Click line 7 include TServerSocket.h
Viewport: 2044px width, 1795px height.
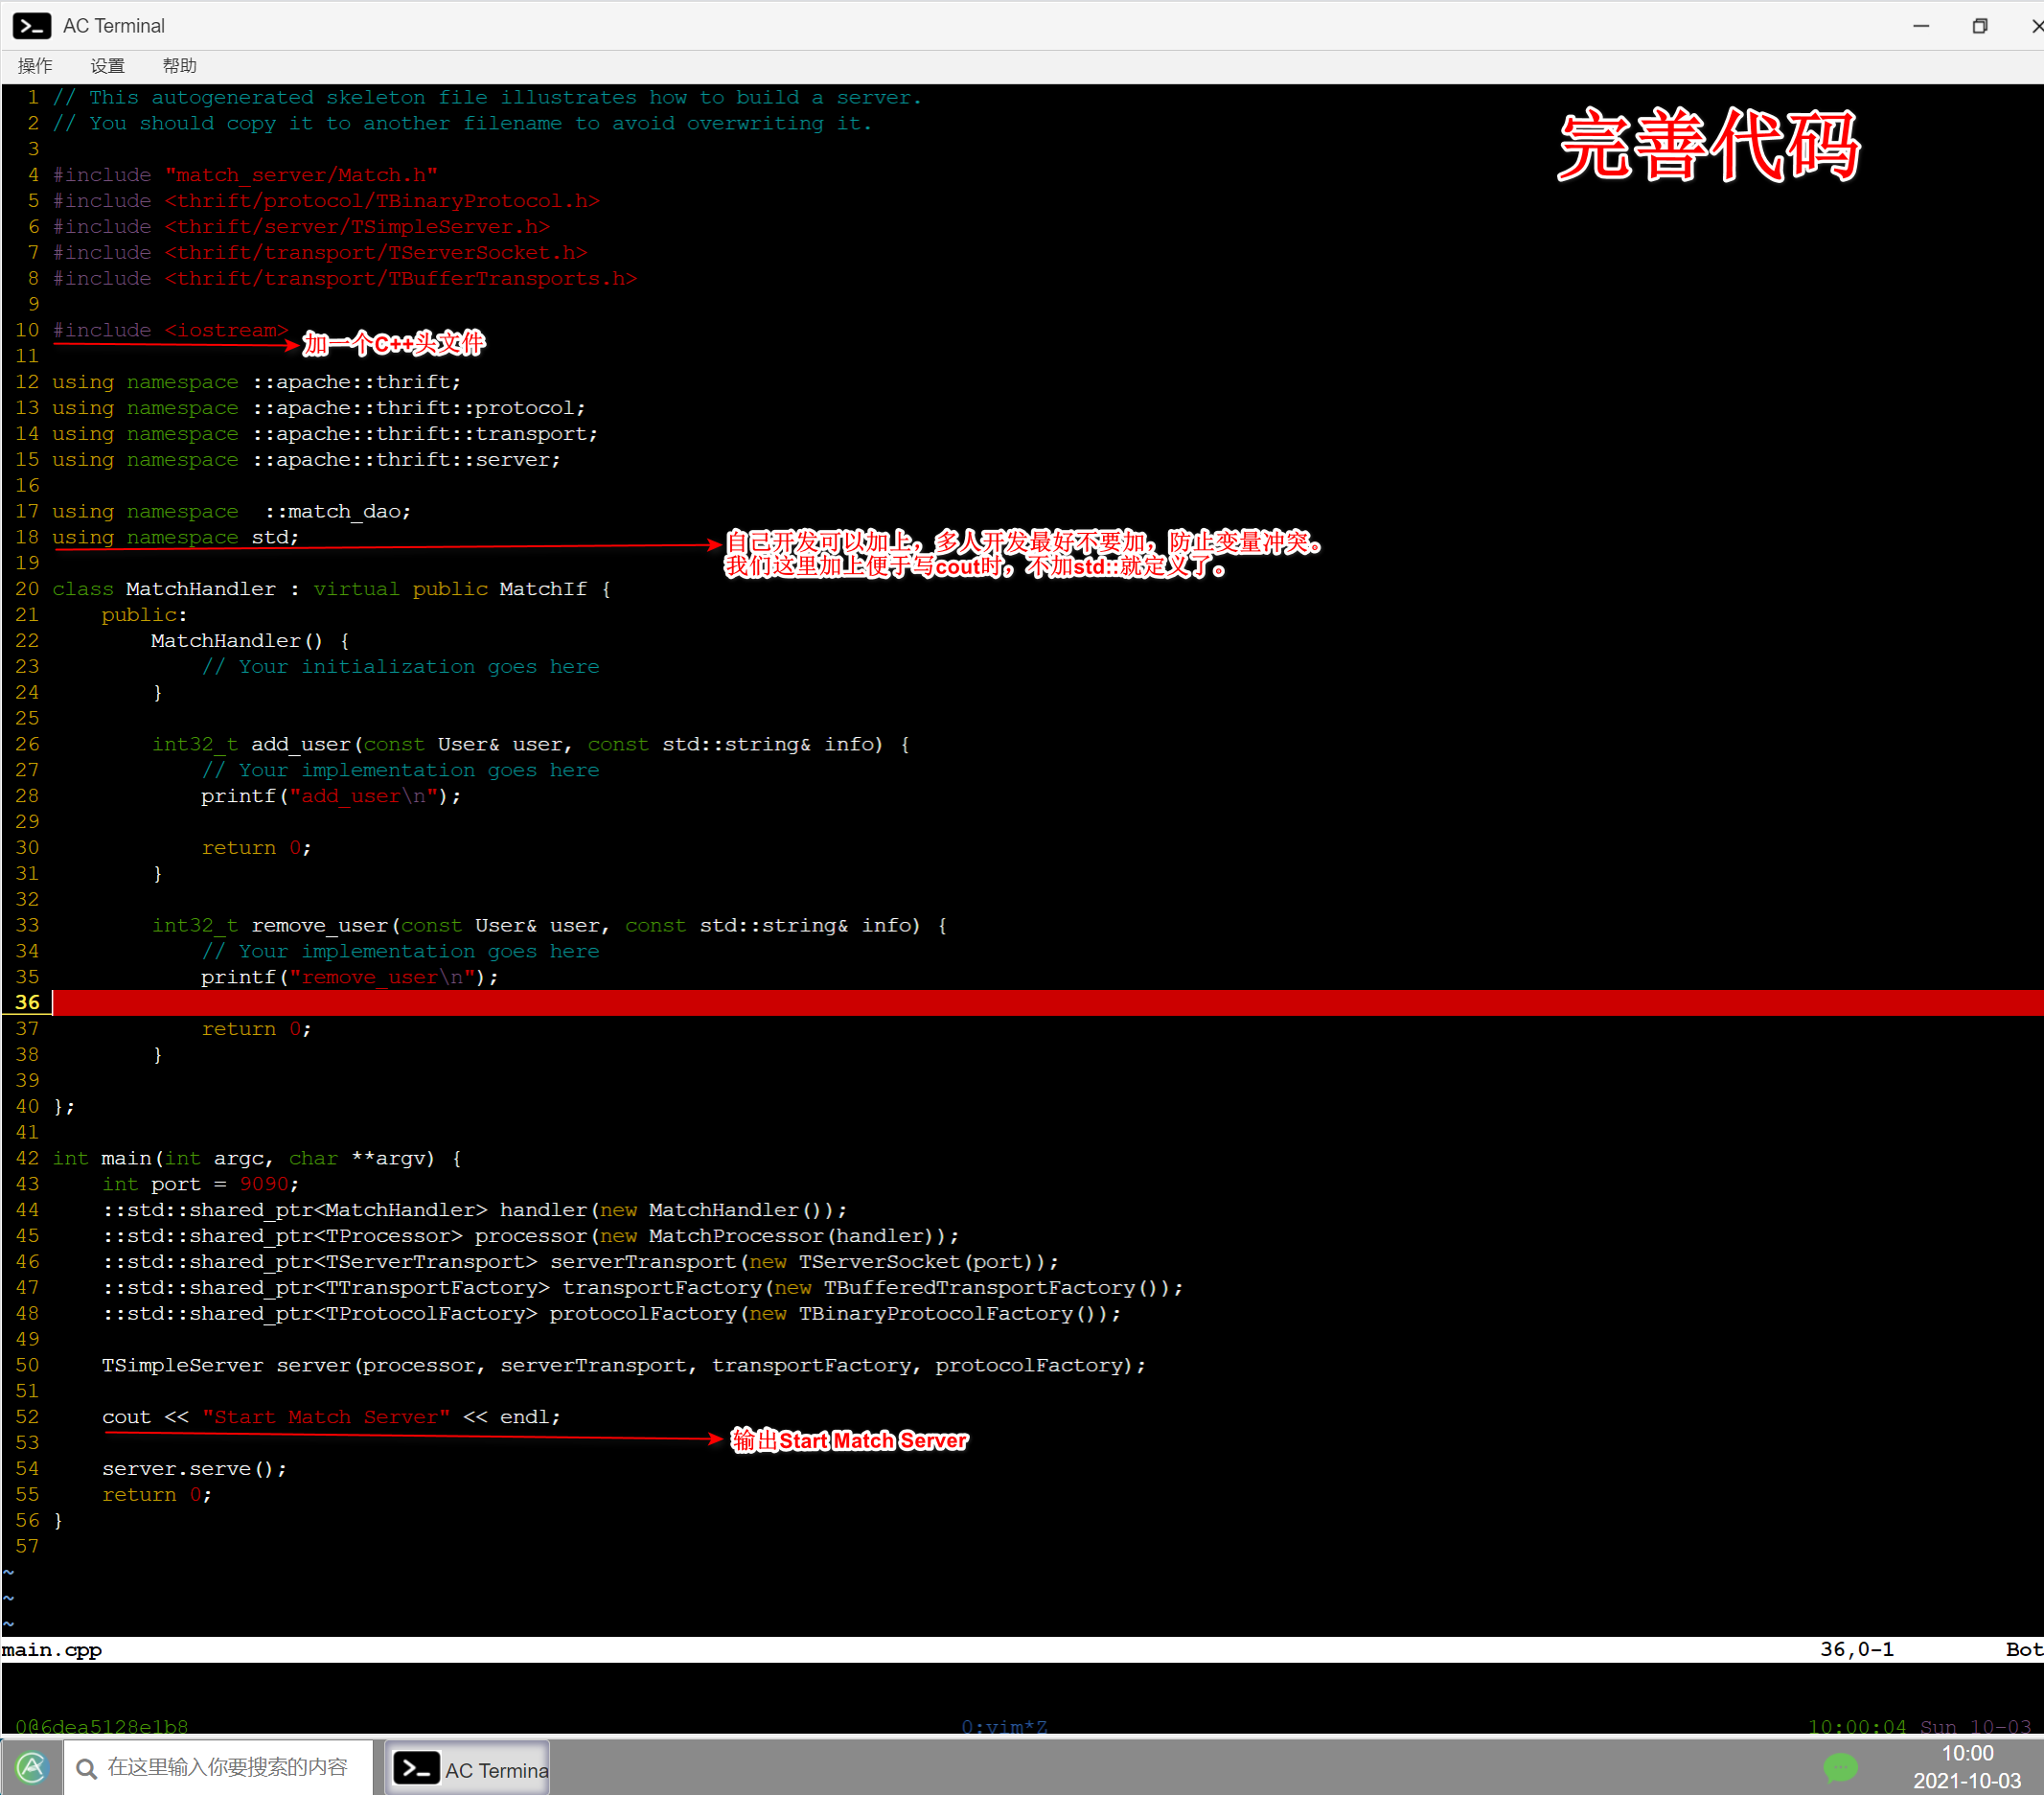click(320, 253)
